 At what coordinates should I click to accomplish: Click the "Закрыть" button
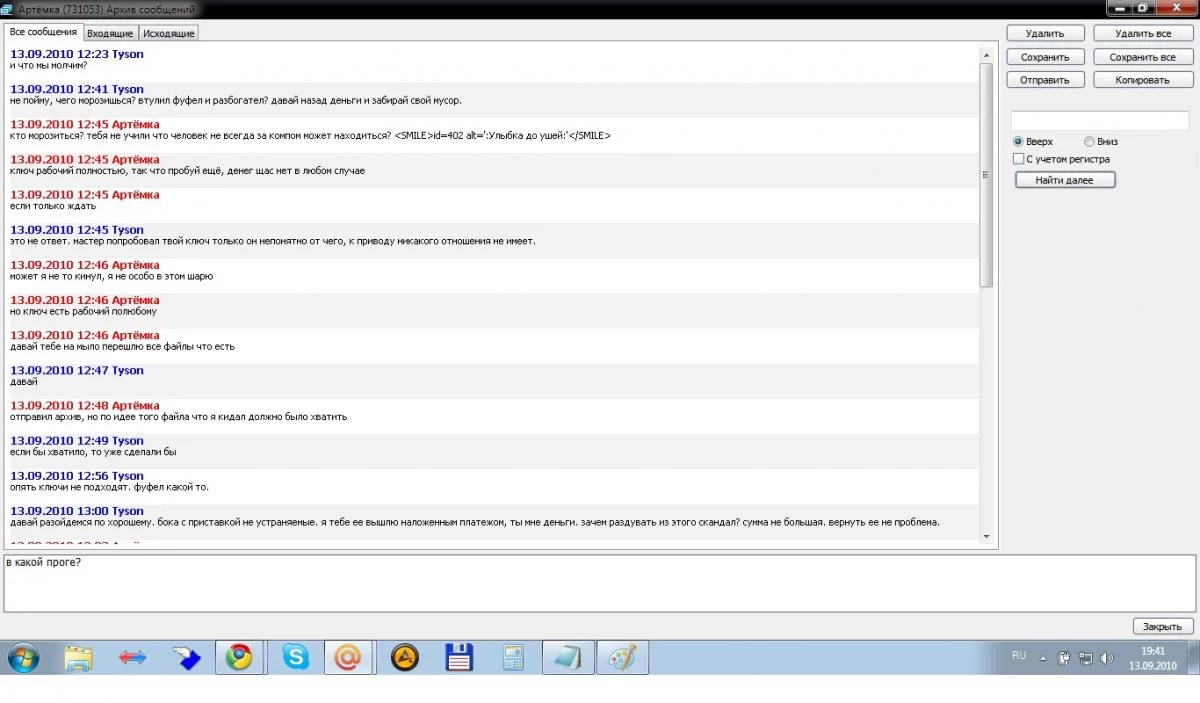click(x=1163, y=626)
